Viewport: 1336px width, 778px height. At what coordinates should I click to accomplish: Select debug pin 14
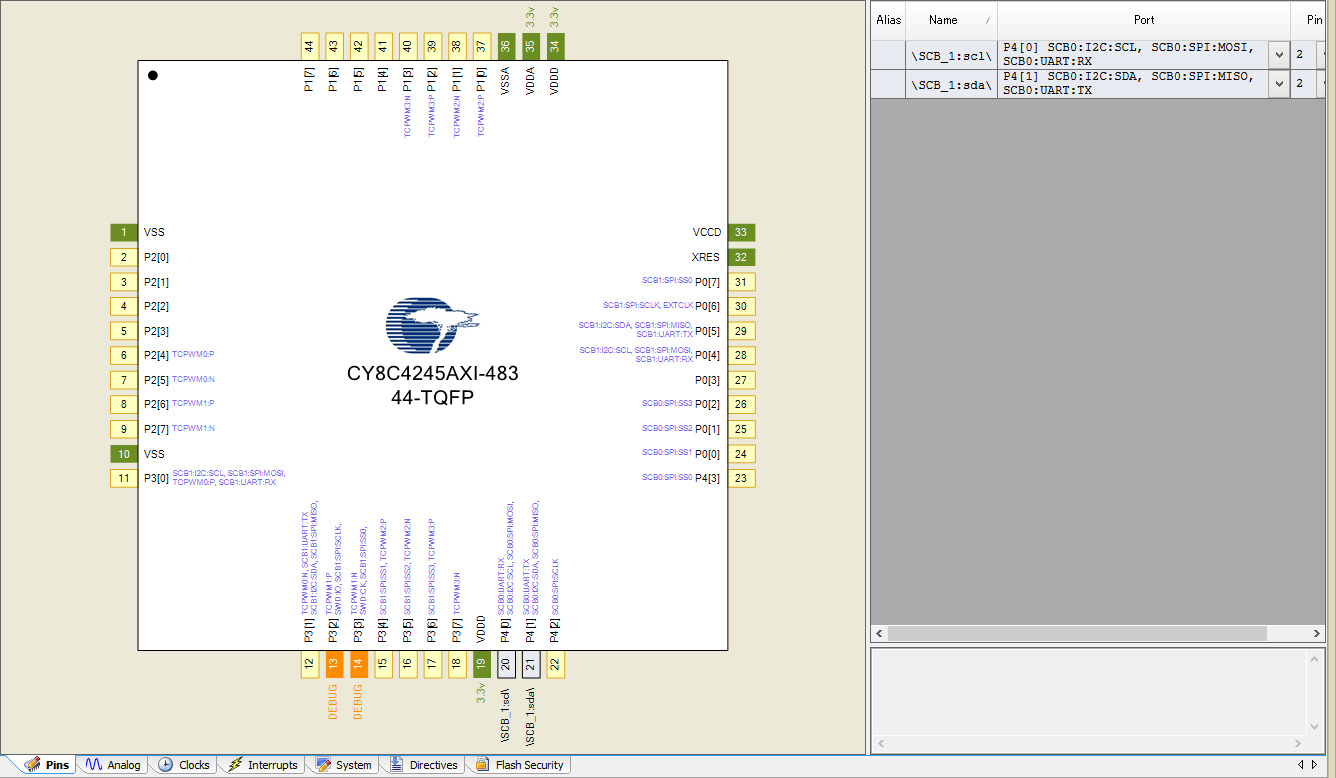[x=359, y=664]
